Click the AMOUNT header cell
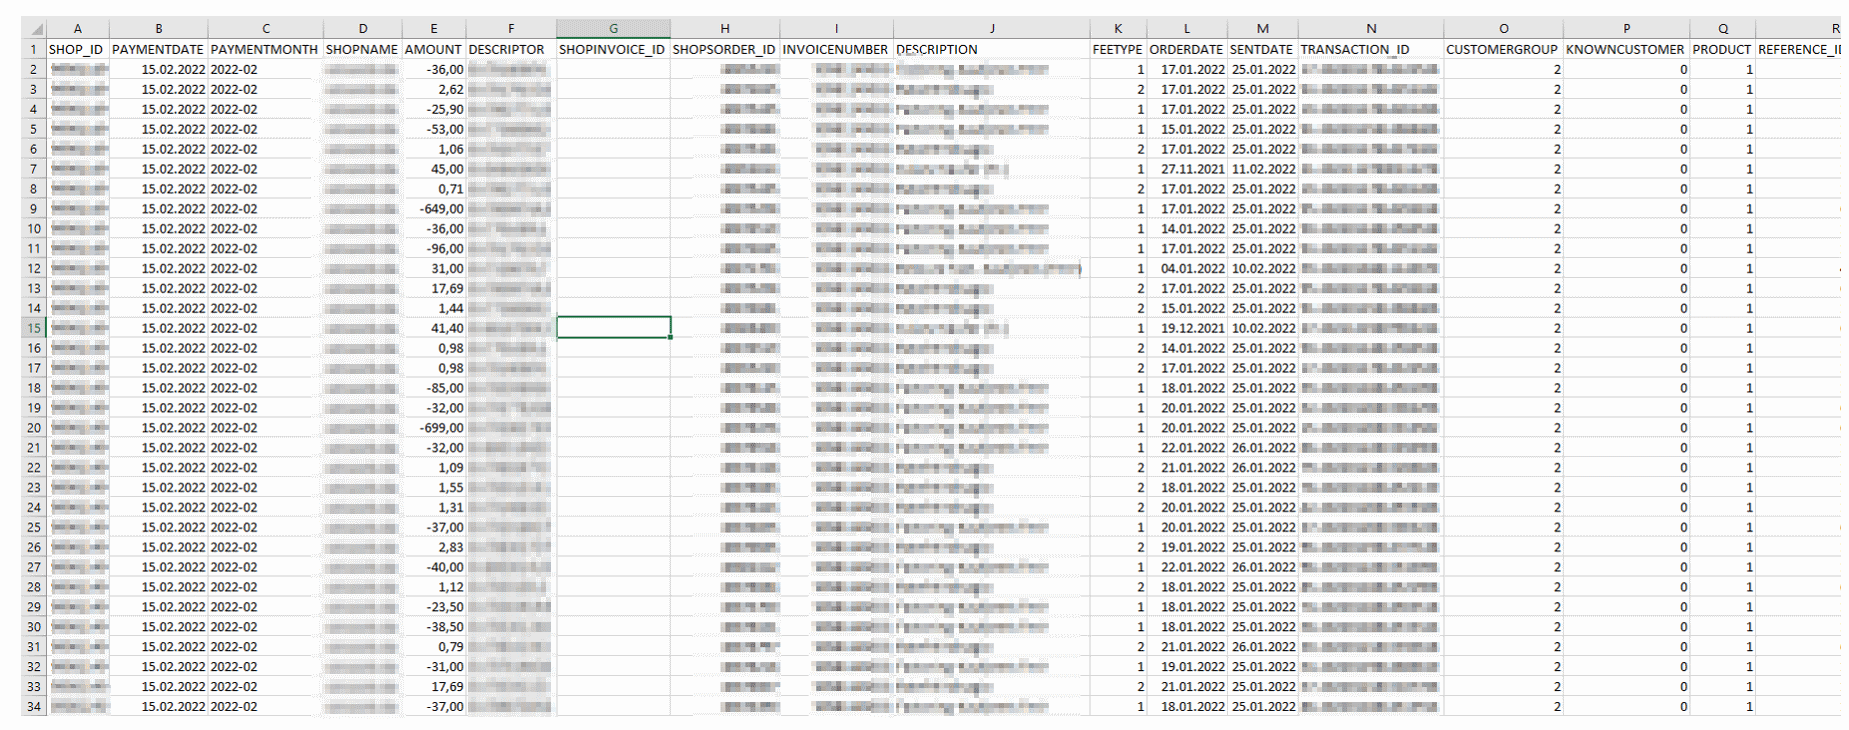 [x=433, y=49]
